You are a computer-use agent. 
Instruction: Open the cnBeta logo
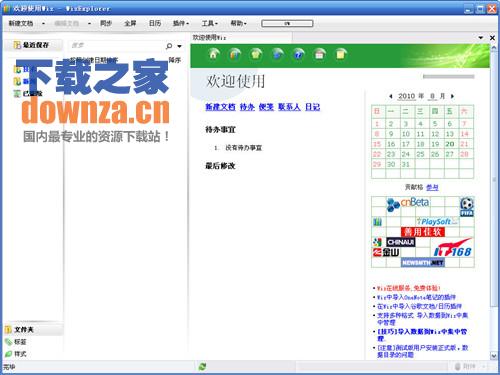[x=407, y=203]
